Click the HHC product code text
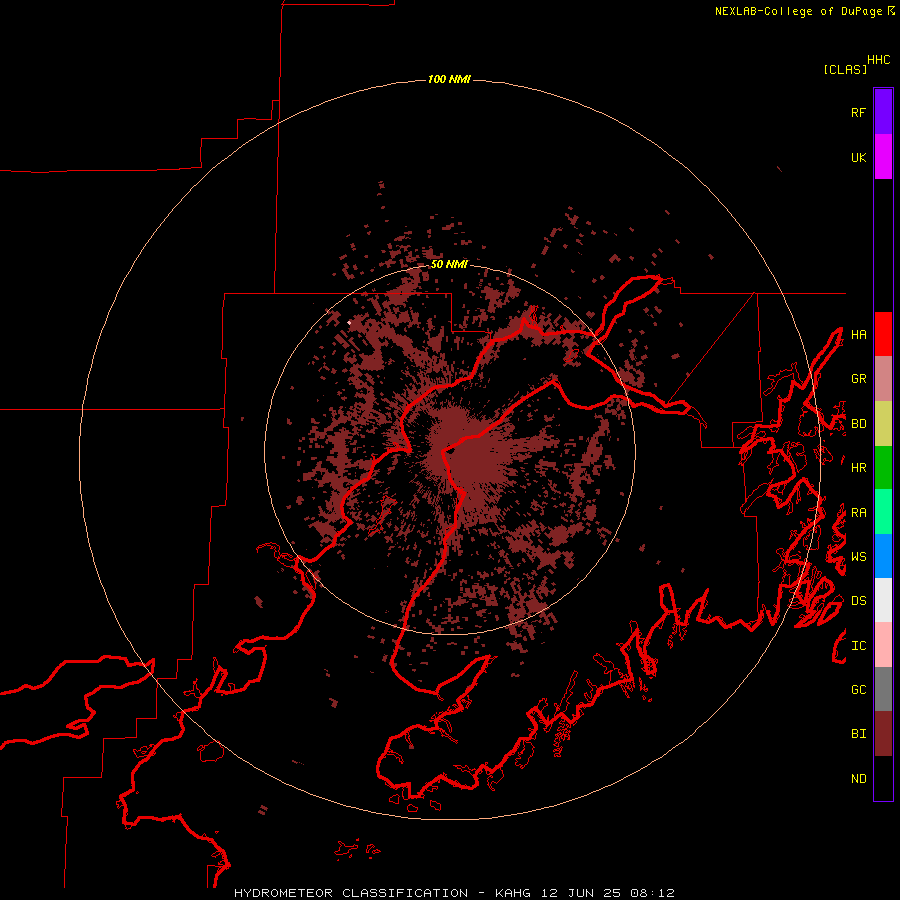 tap(878, 60)
